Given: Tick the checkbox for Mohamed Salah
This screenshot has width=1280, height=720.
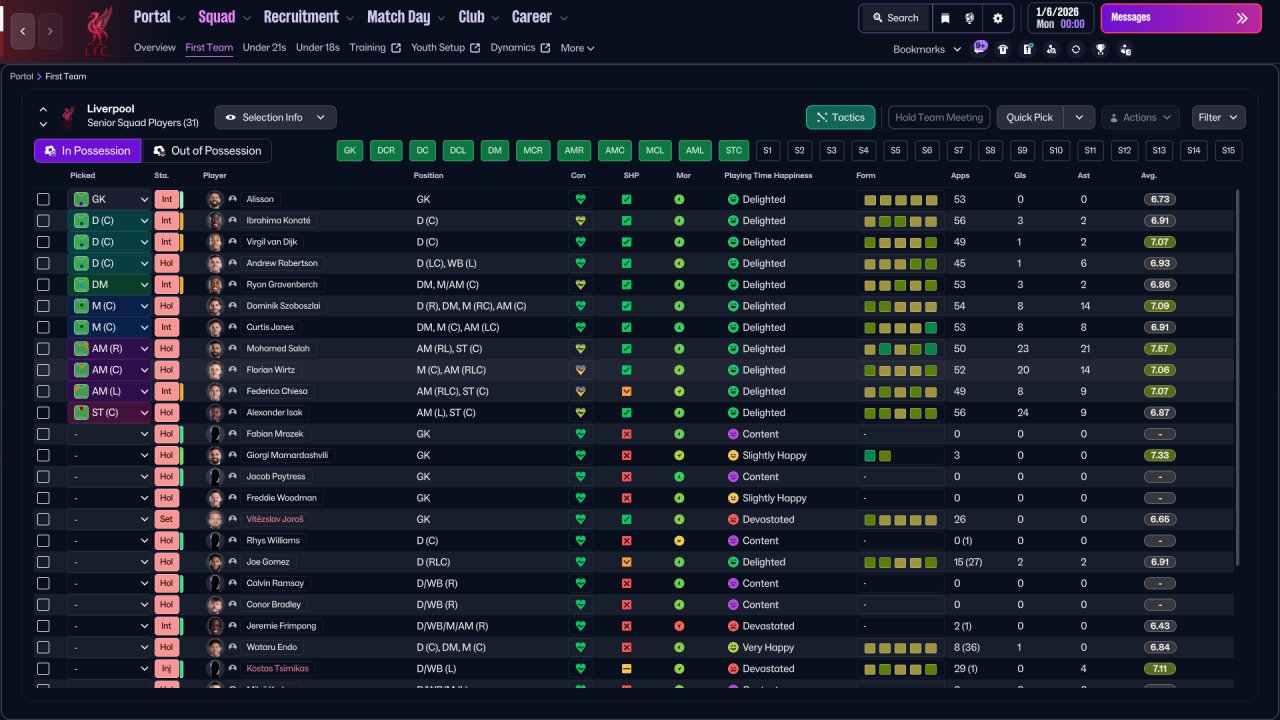Looking at the screenshot, I should click(x=43, y=349).
